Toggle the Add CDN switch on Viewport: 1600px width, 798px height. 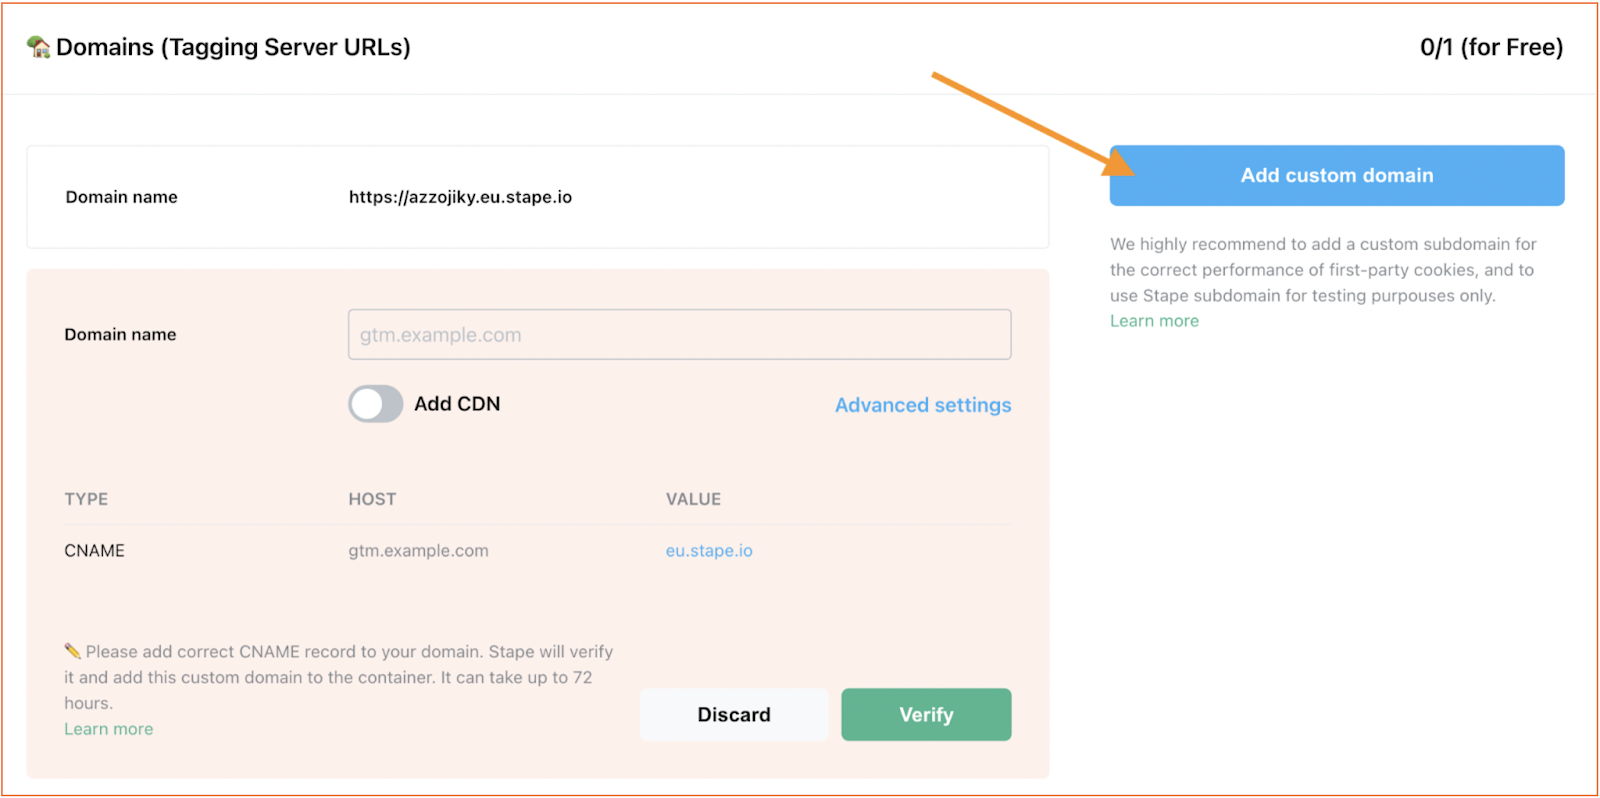pos(375,404)
